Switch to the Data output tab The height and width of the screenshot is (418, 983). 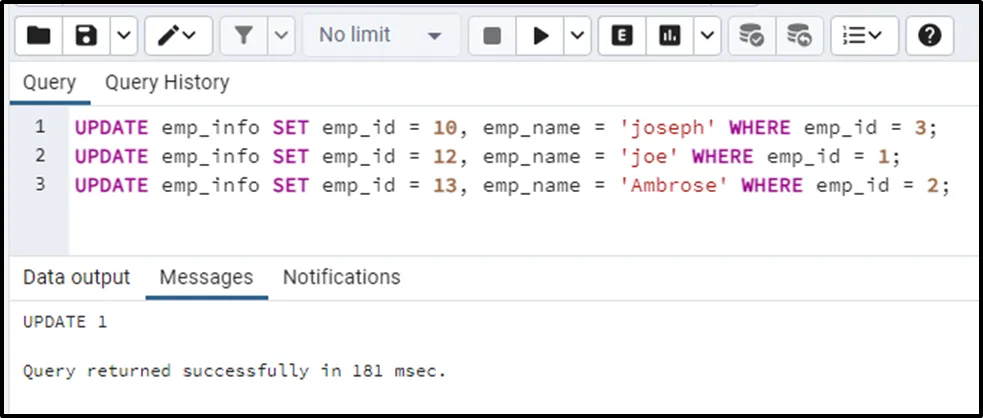pyautogui.click(x=77, y=277)
